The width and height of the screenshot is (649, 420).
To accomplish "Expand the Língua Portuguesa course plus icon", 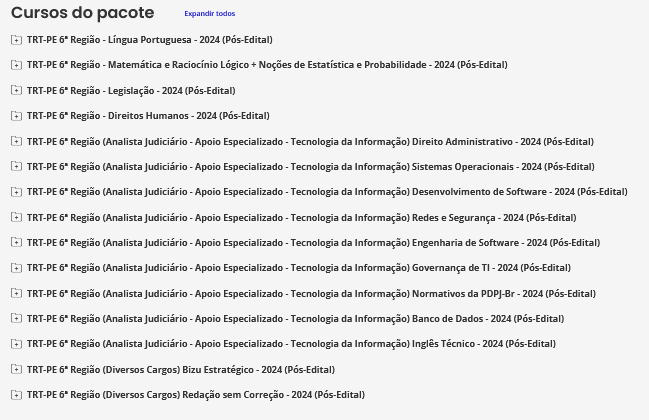I will click(16, 40).
